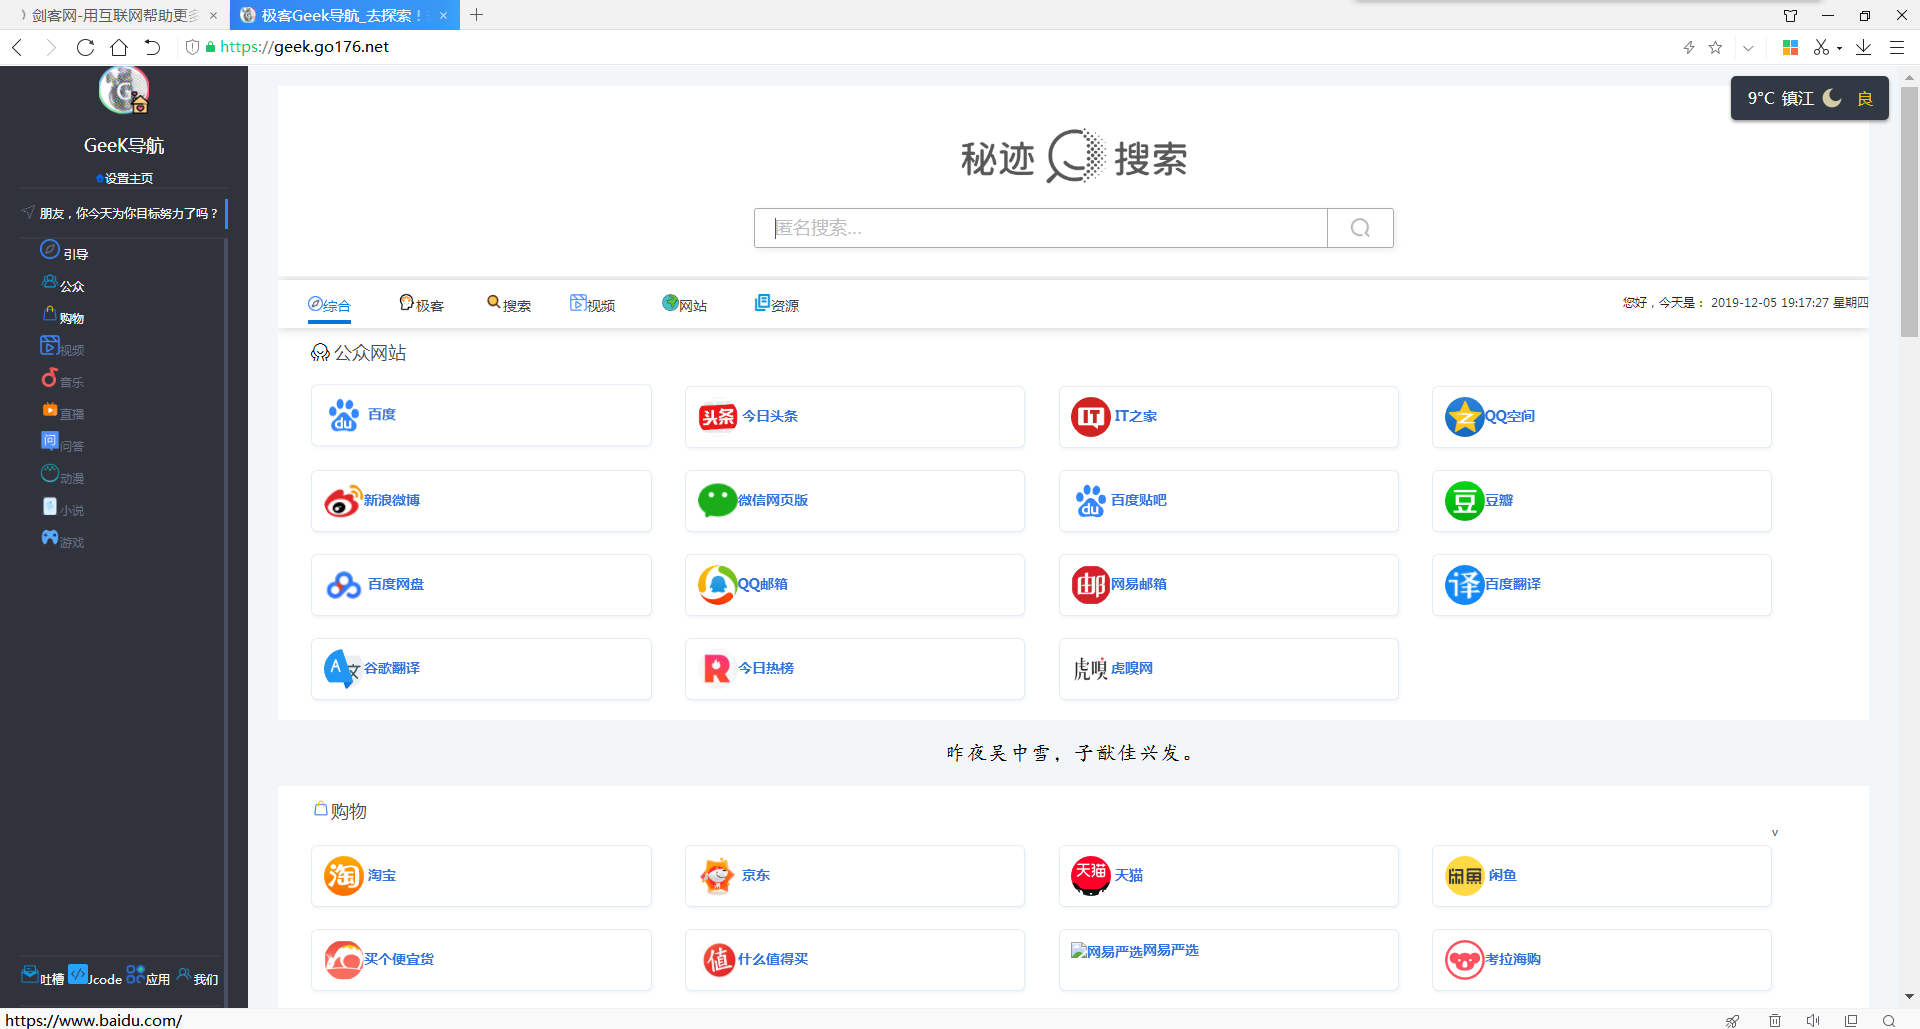Collapse the 购物 section small arrow
This screenshot has height=1029, width=1920.
coord(1775,833)
